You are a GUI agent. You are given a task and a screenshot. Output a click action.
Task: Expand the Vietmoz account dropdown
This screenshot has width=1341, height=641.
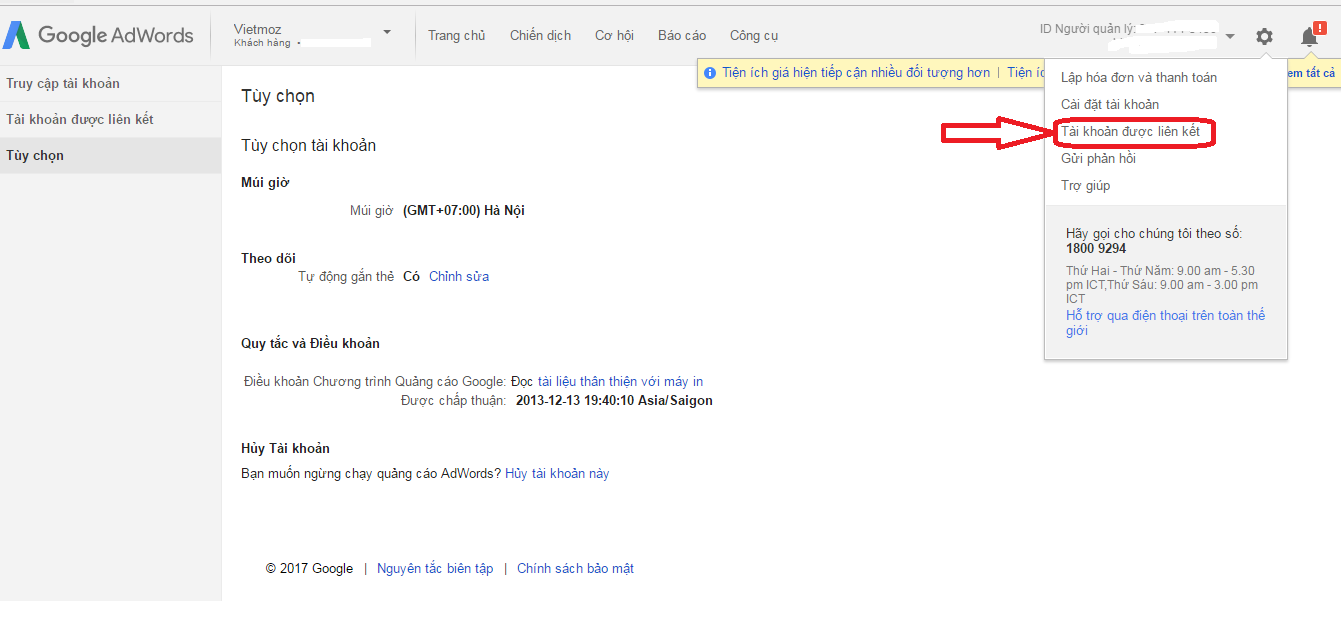[x=387, y=32]
